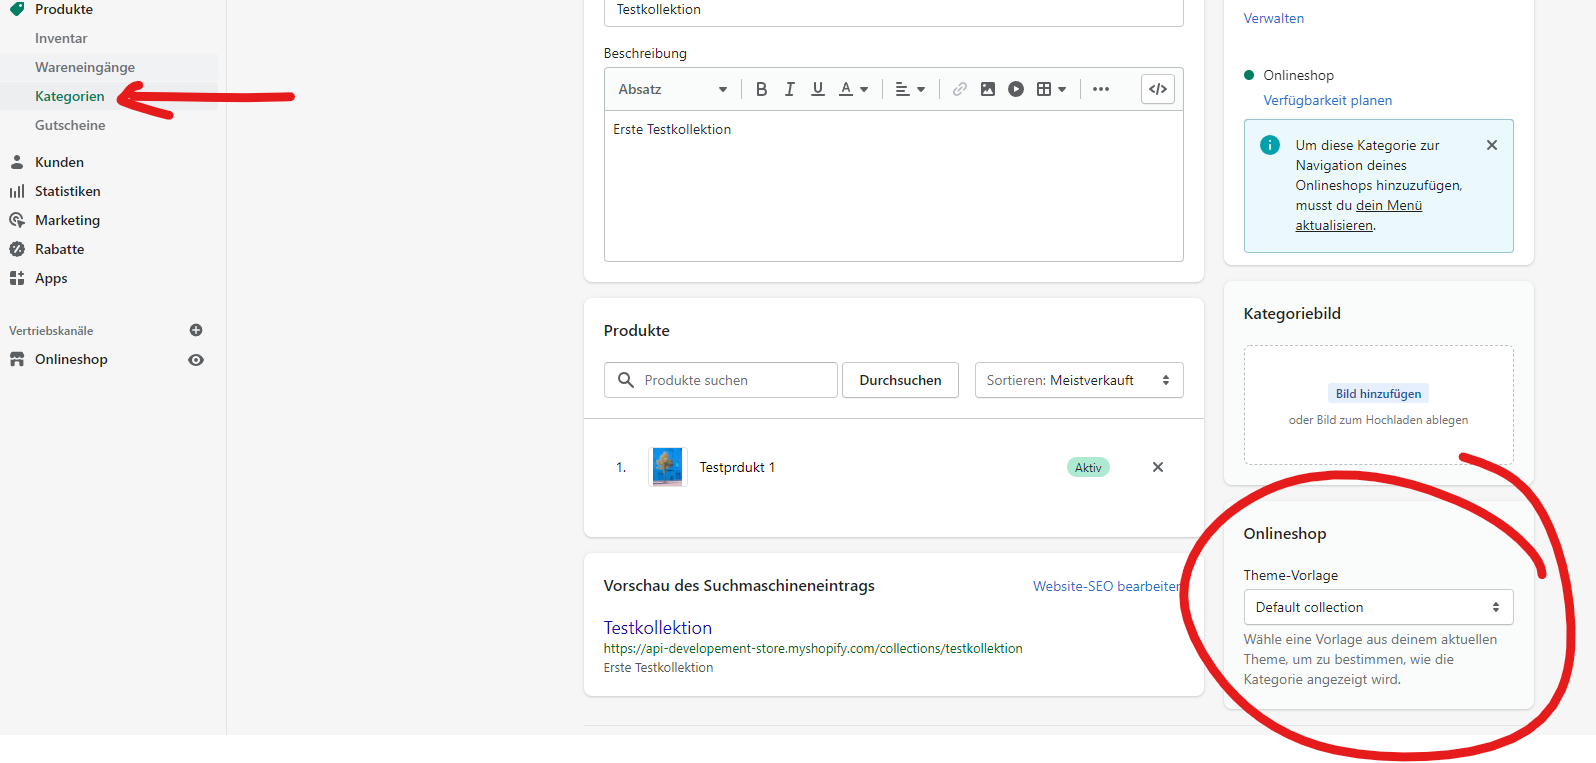Open the Theme-Vorlage Default collection dropdown
Image resolution: width=1596 pixels, height=763 pixels.
[x=1378, y=607]
